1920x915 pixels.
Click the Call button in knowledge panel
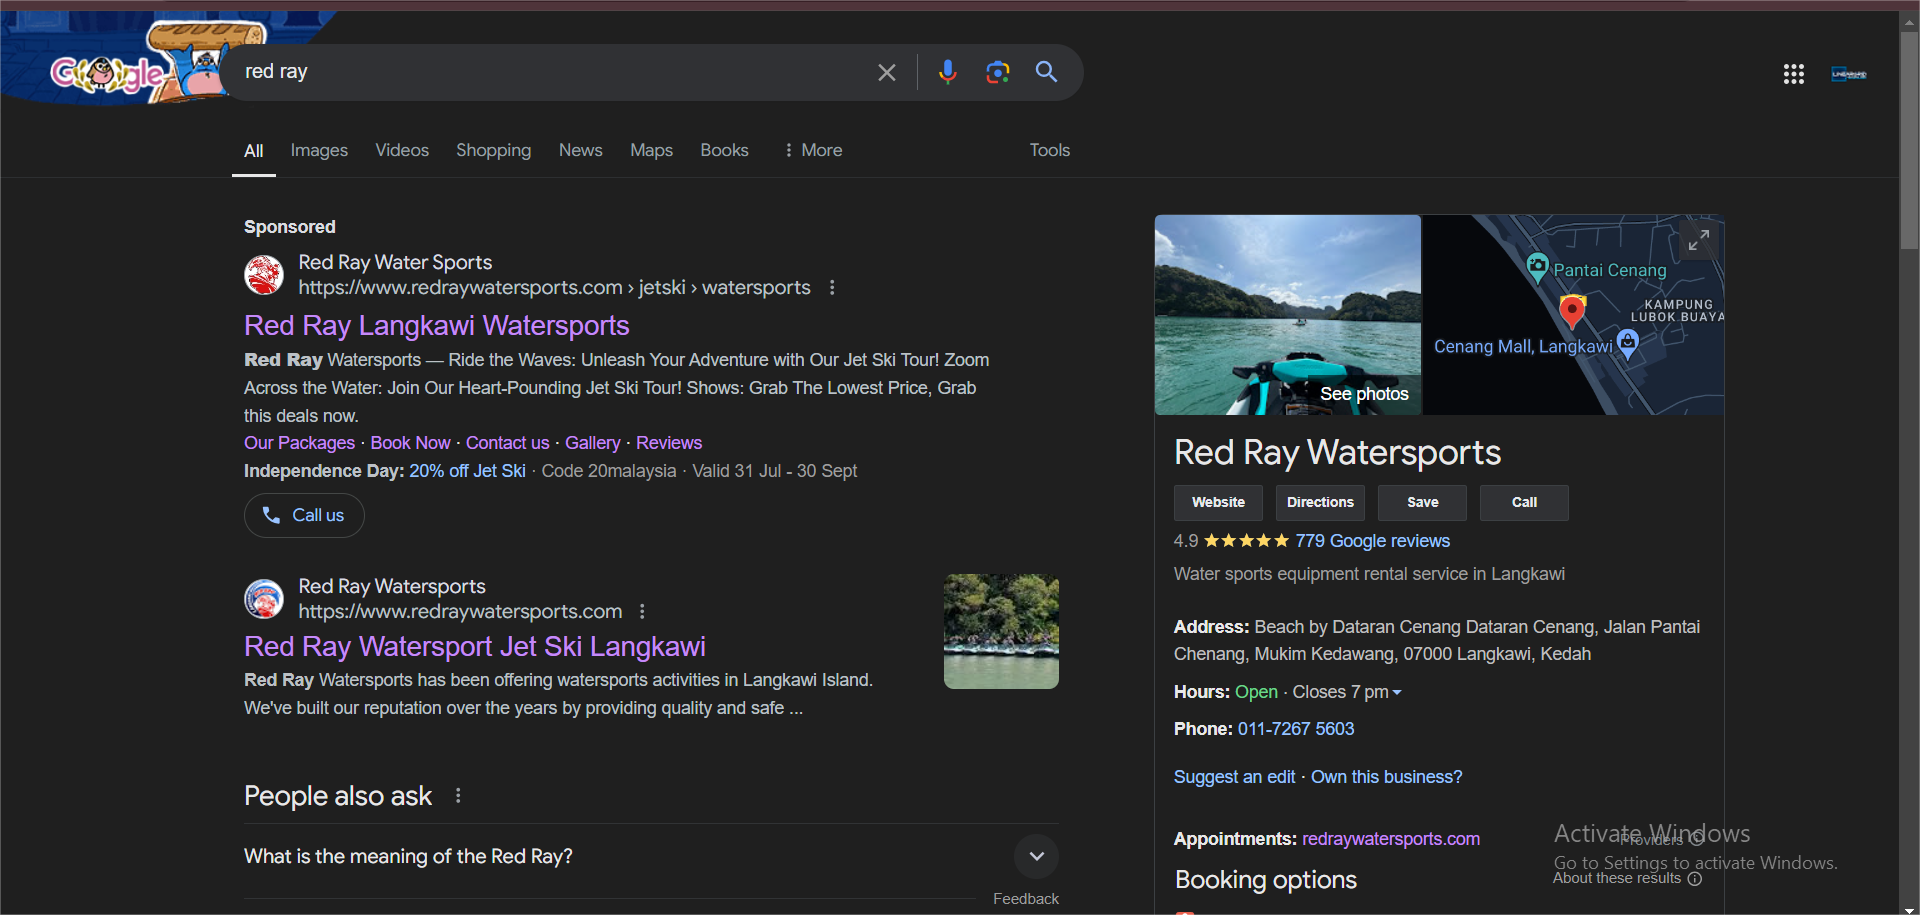(1524, 503)
